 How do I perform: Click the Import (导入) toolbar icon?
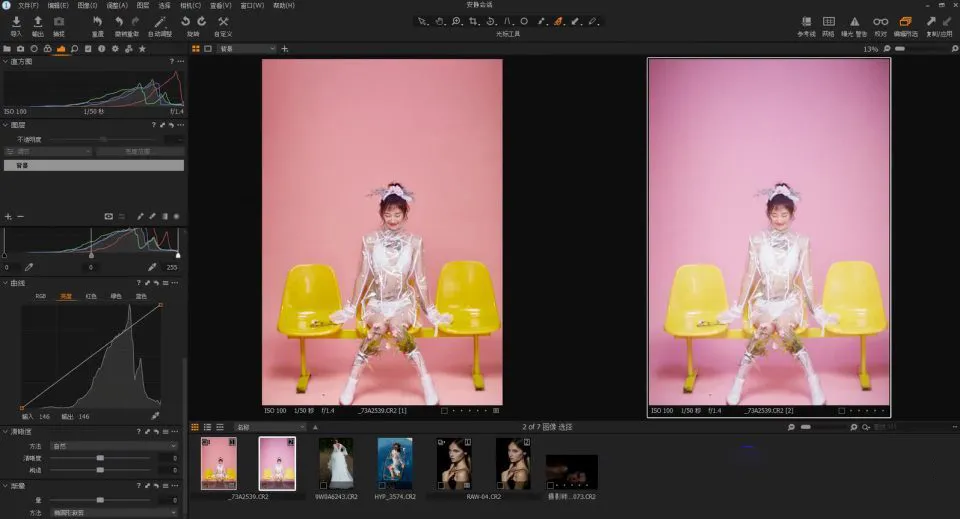coord(17,22)
